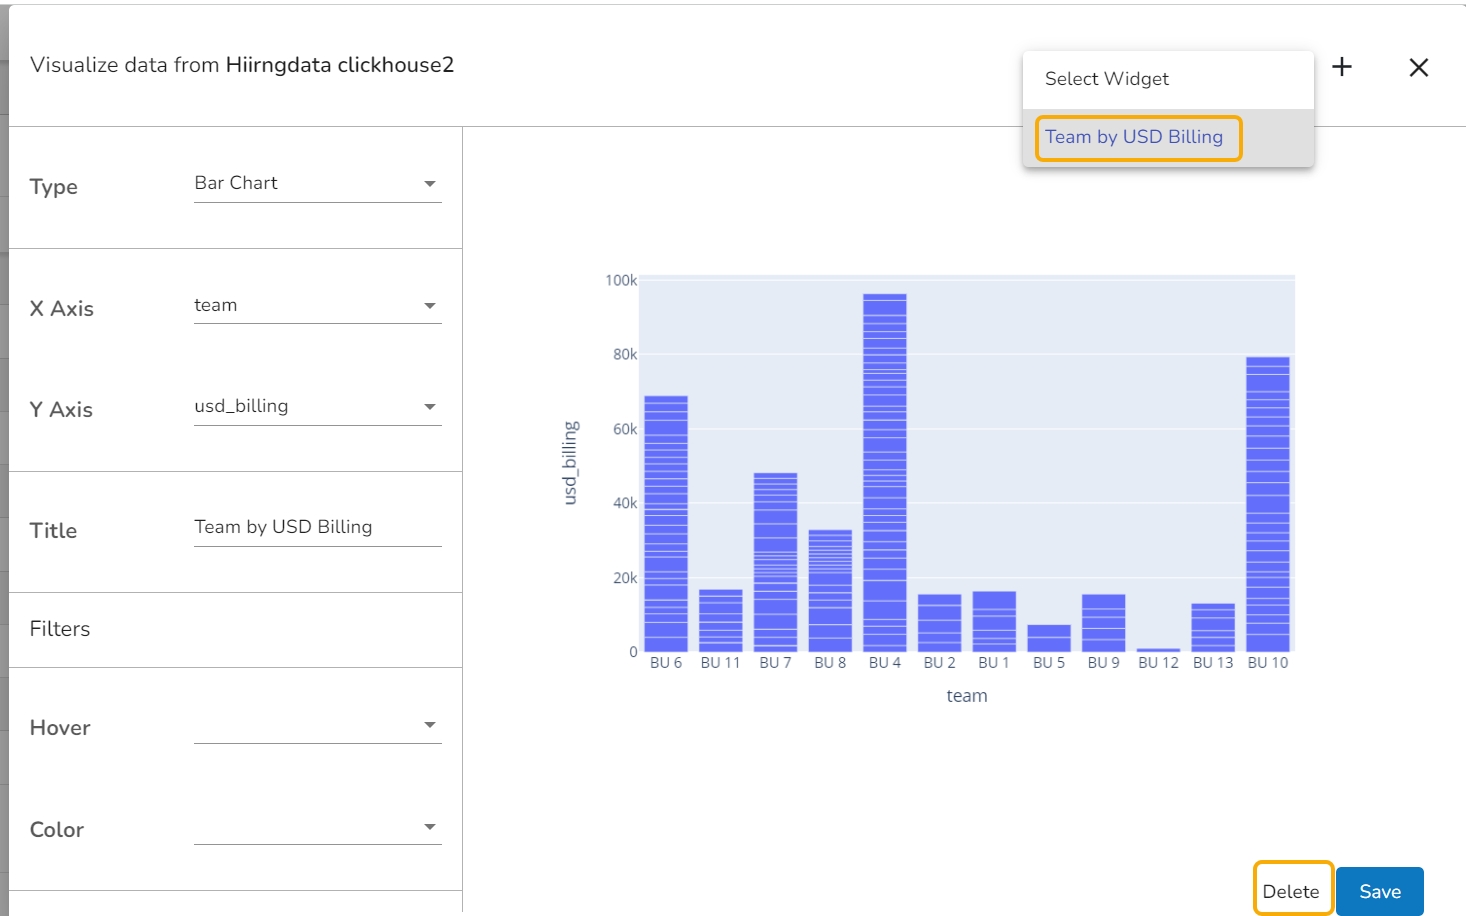This screenshot has height=916, width=1466.
Task: Click the BU 4 bar in chart
Action: coord(884,473)
